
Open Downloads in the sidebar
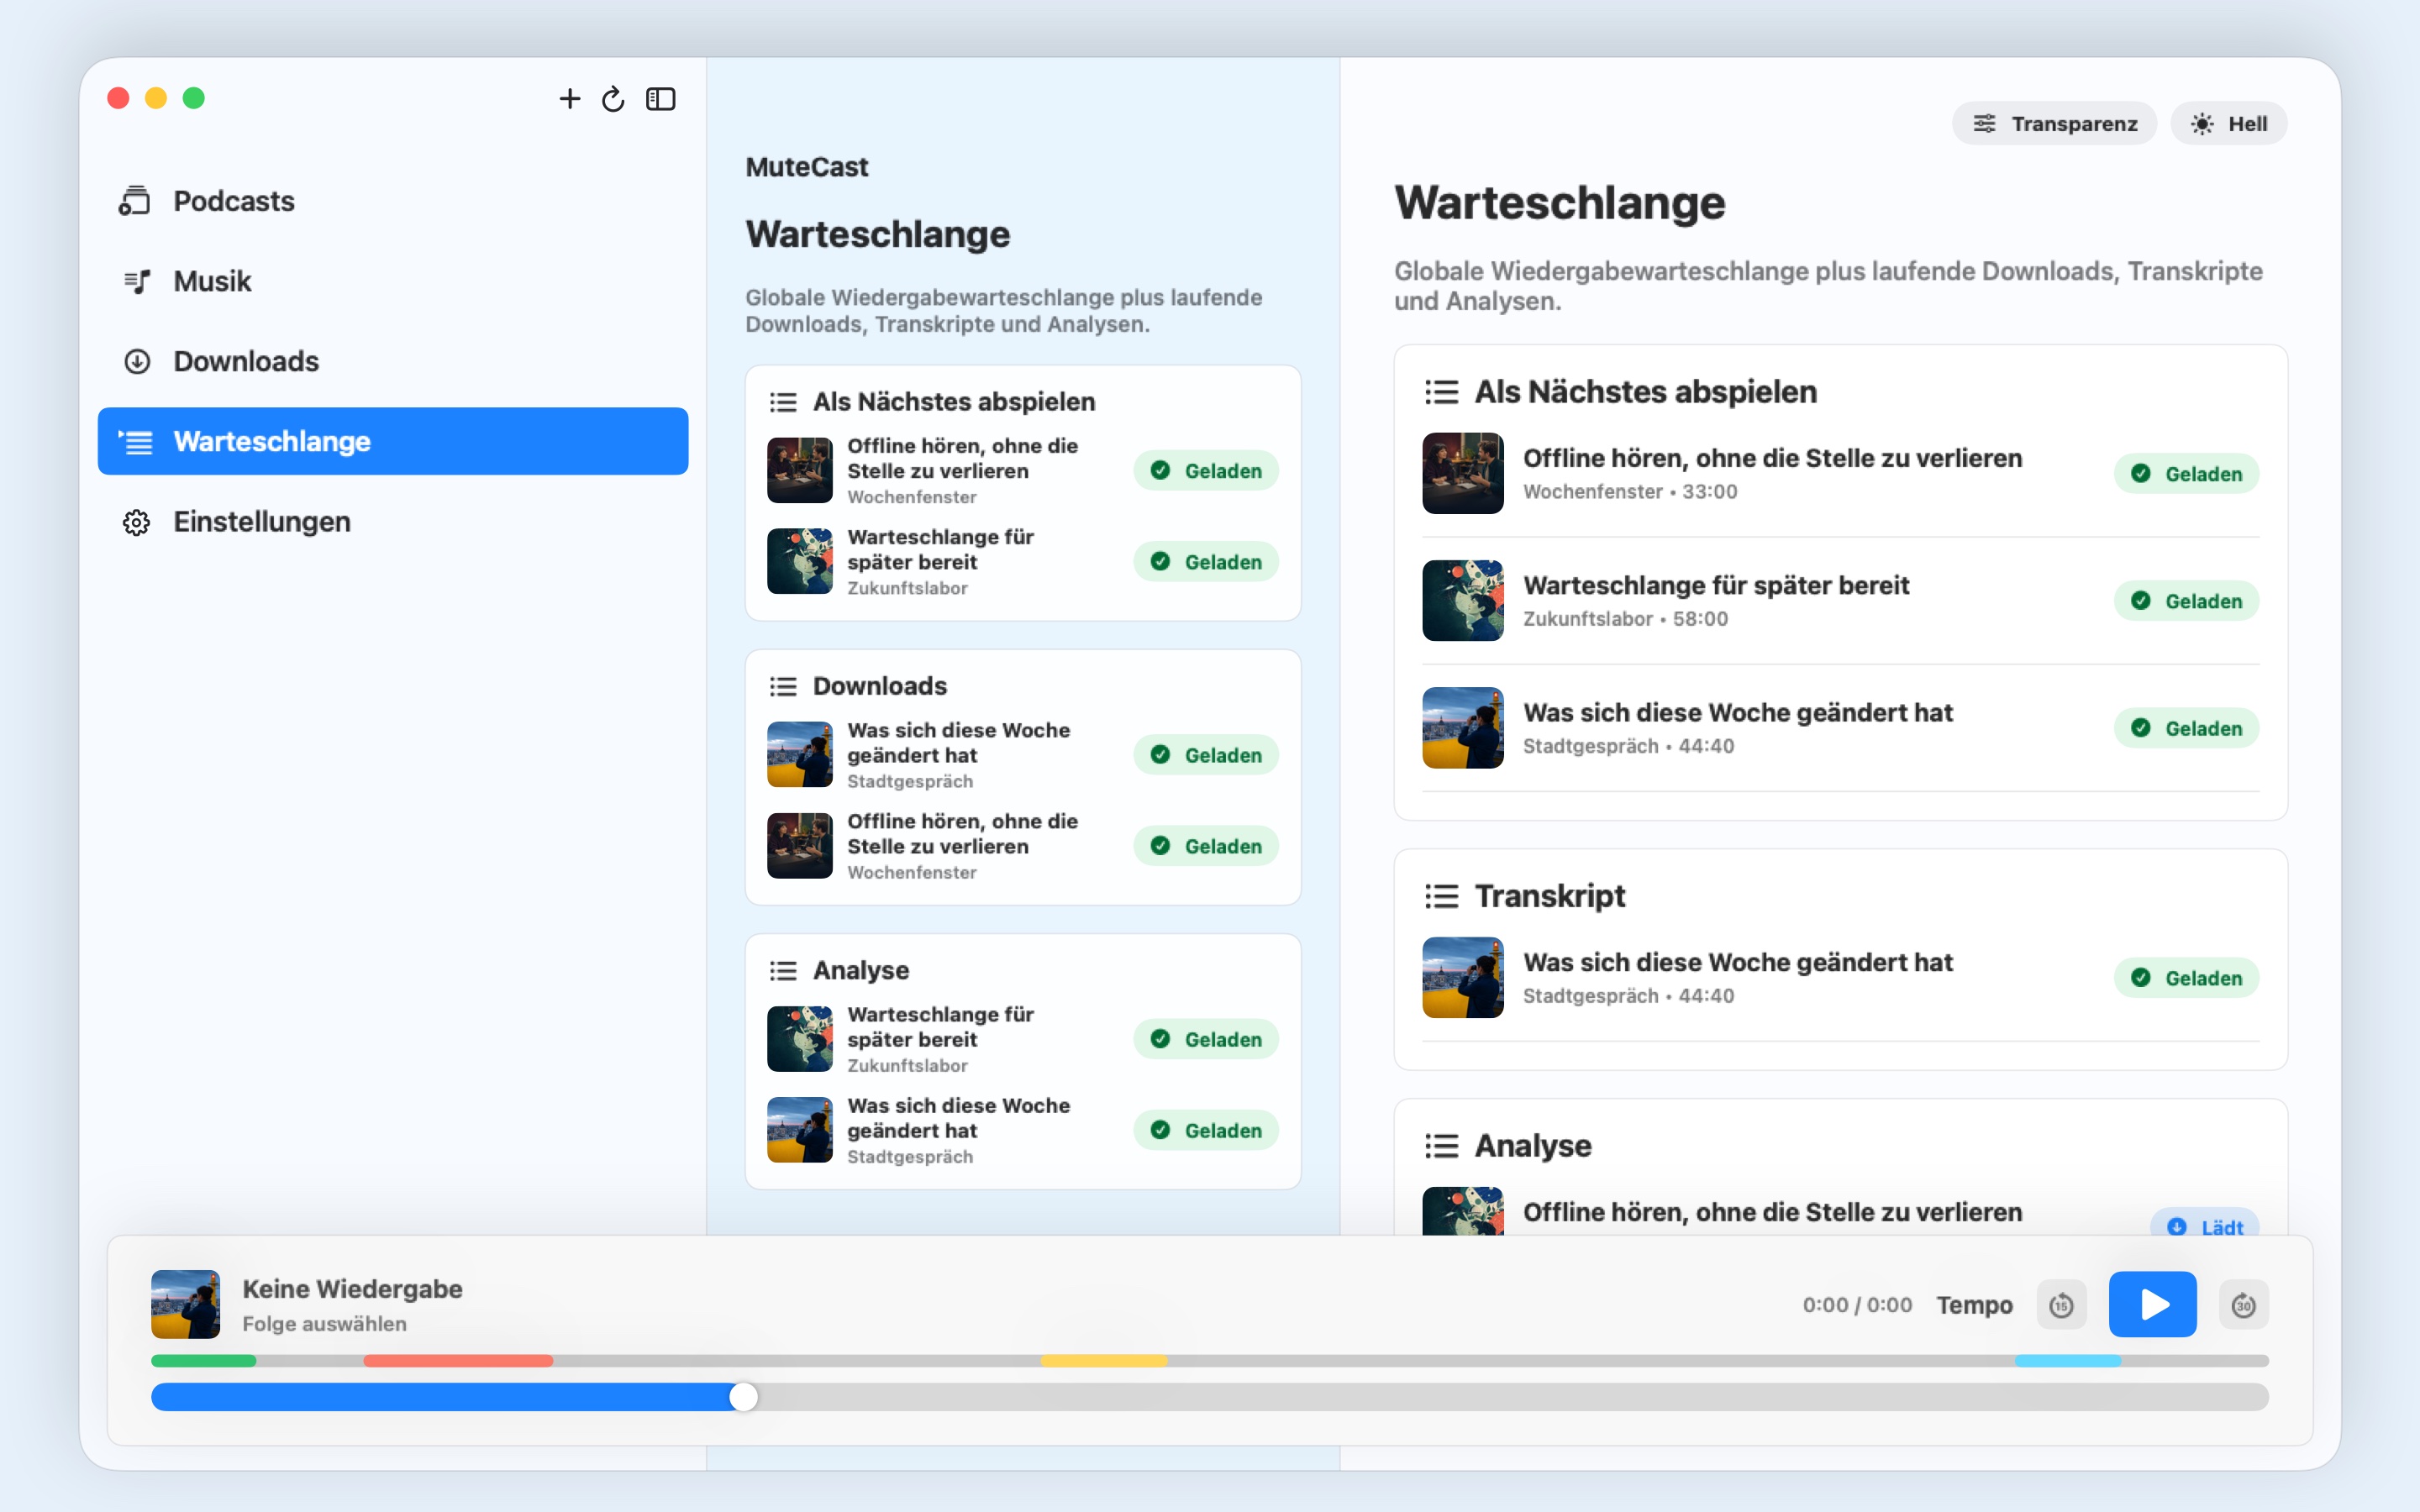(393, 361)
